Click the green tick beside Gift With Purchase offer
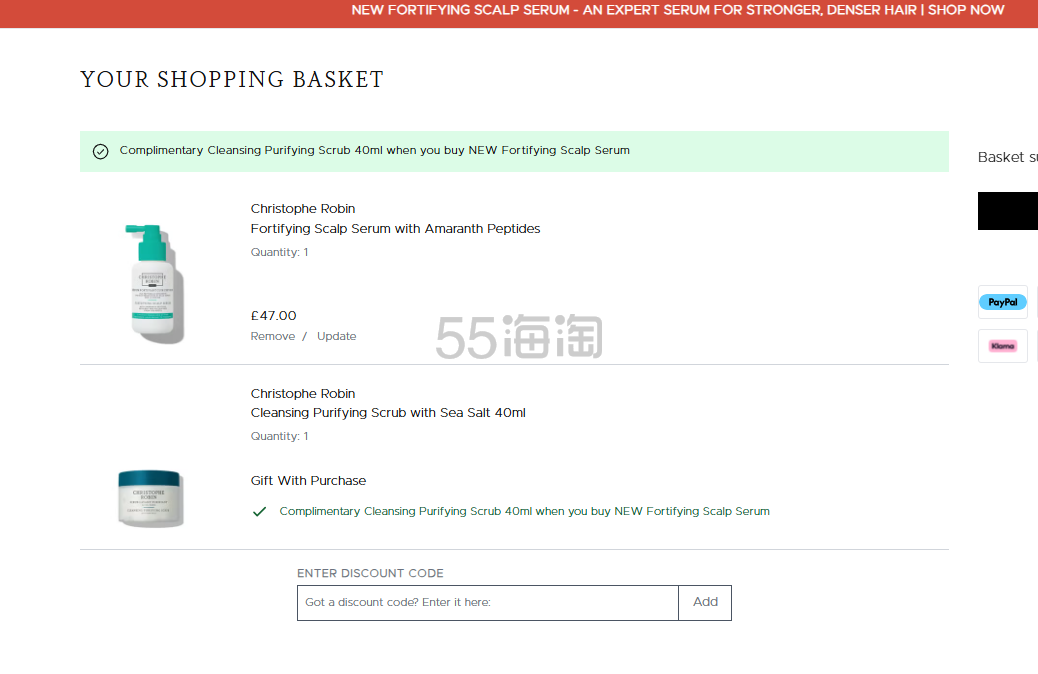 [260, 511]
